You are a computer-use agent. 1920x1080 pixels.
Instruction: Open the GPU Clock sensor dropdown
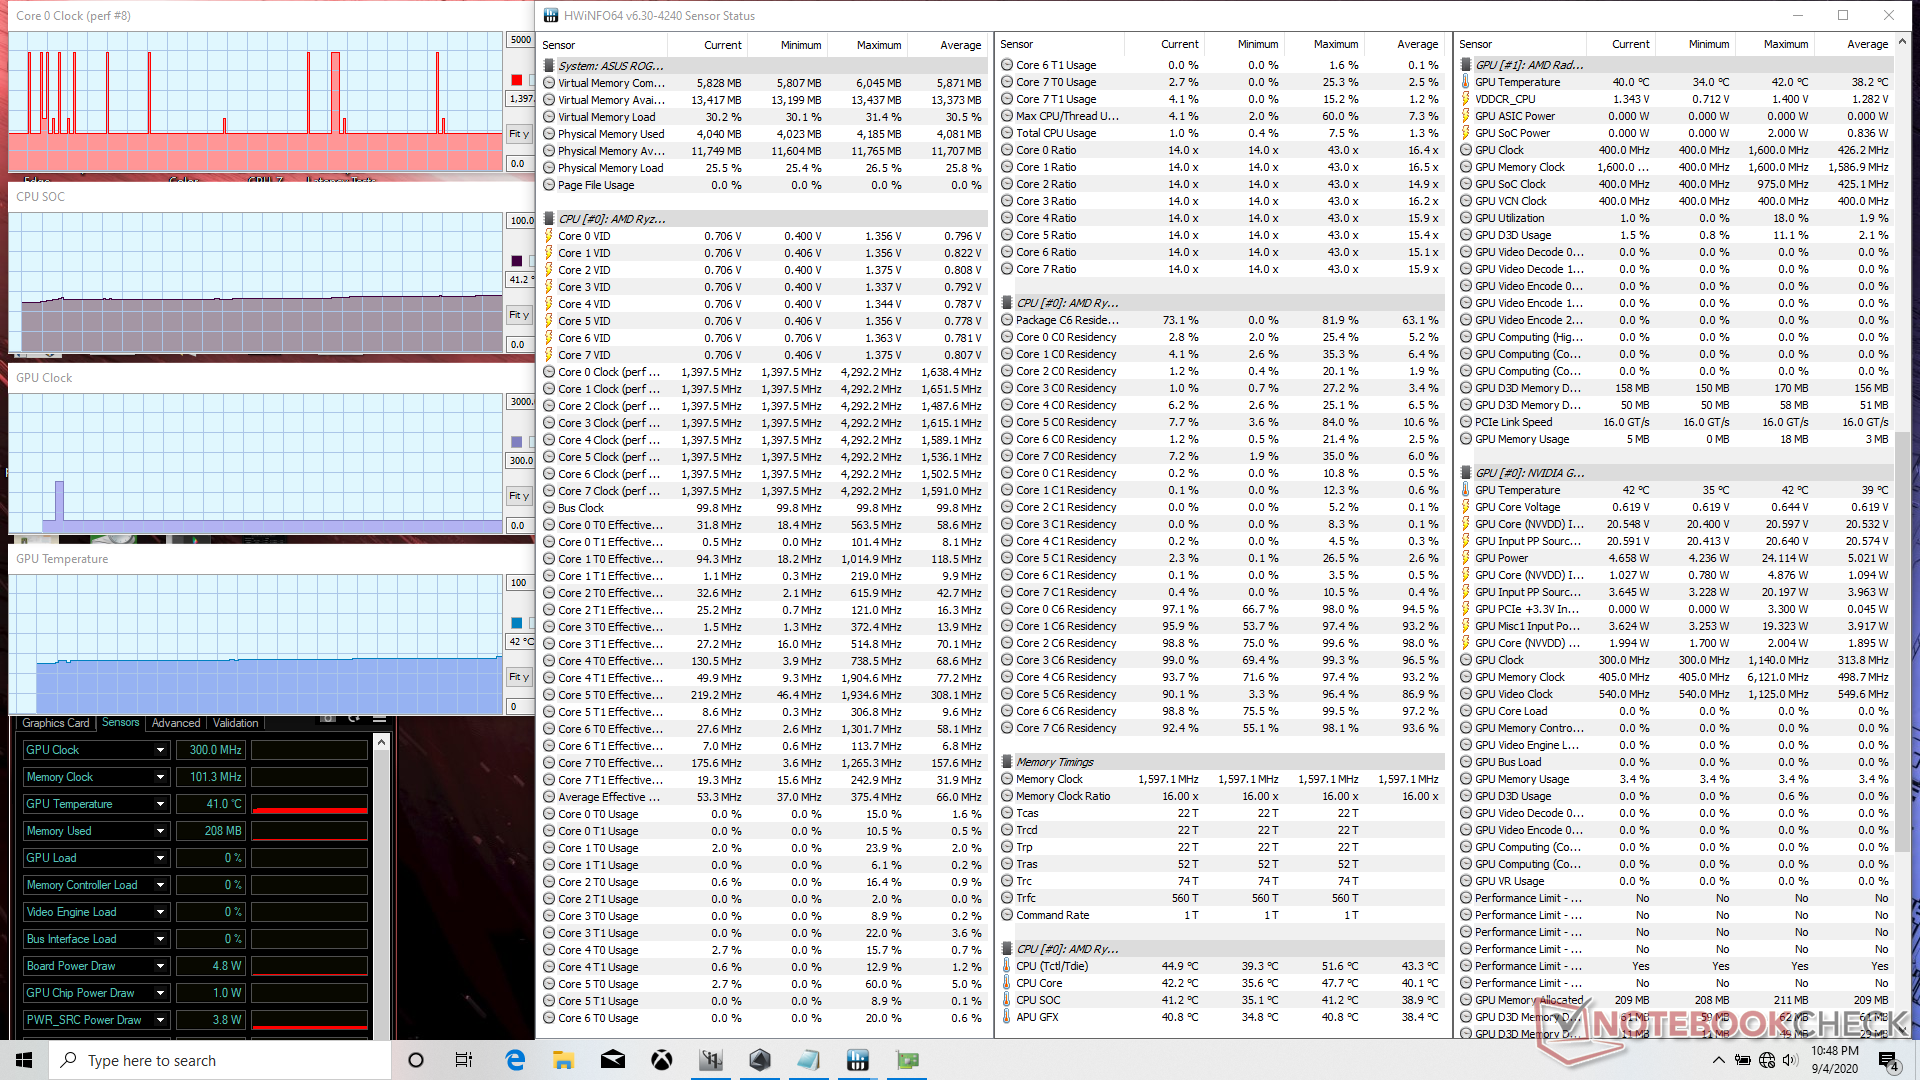coord(160,750)
